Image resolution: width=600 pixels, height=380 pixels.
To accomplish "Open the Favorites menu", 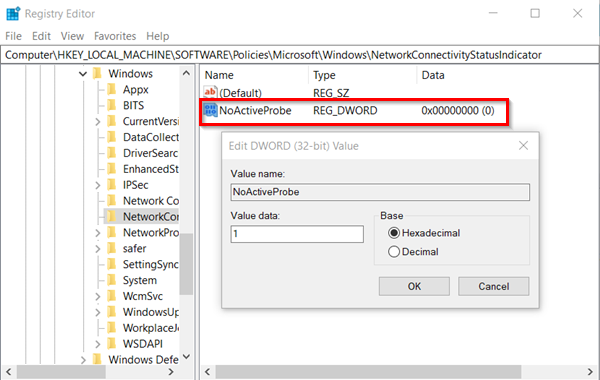I will point(115,36).
